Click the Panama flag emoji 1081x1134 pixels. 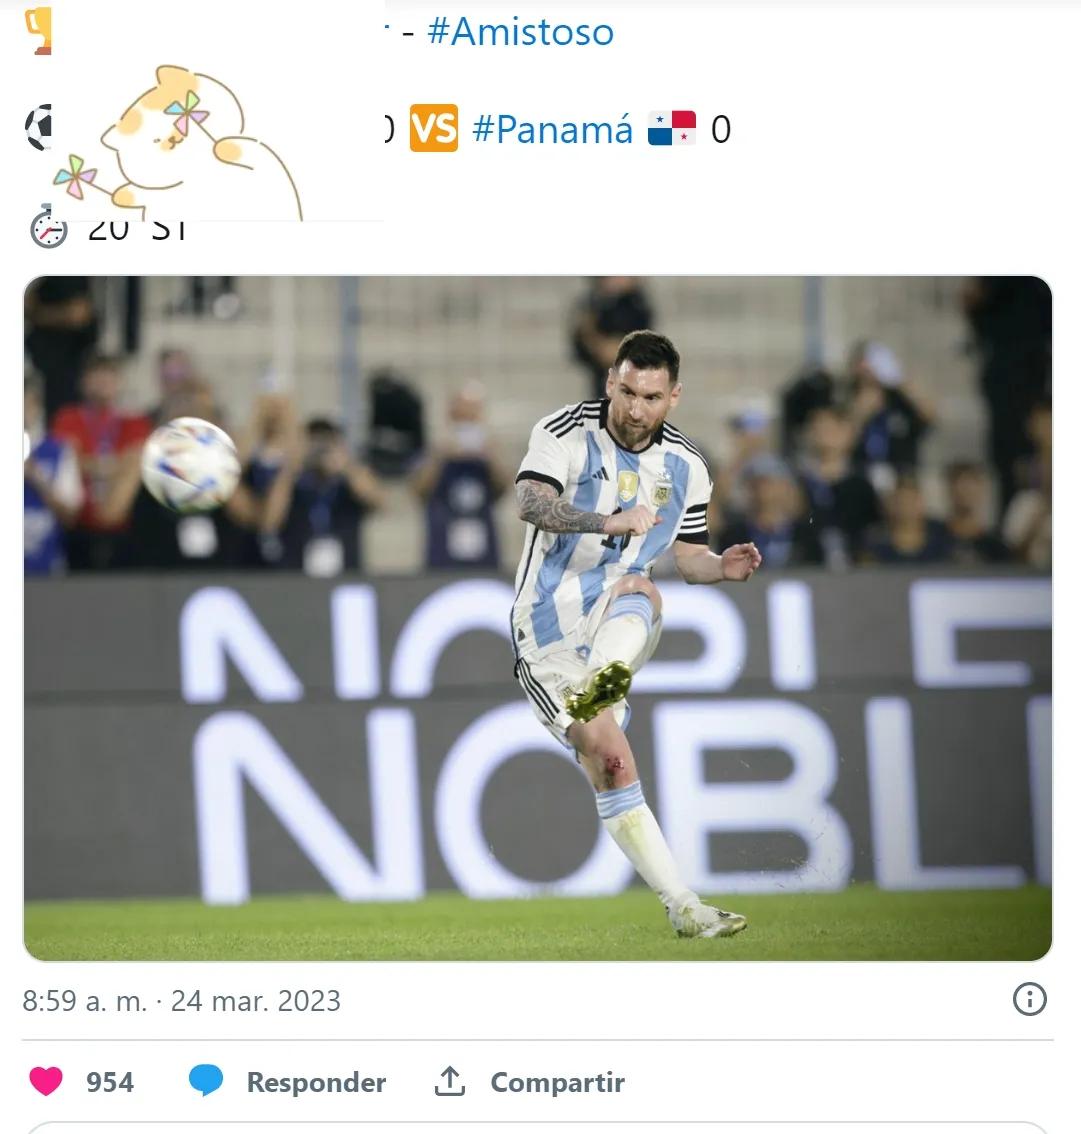click(x=672, y=128)
